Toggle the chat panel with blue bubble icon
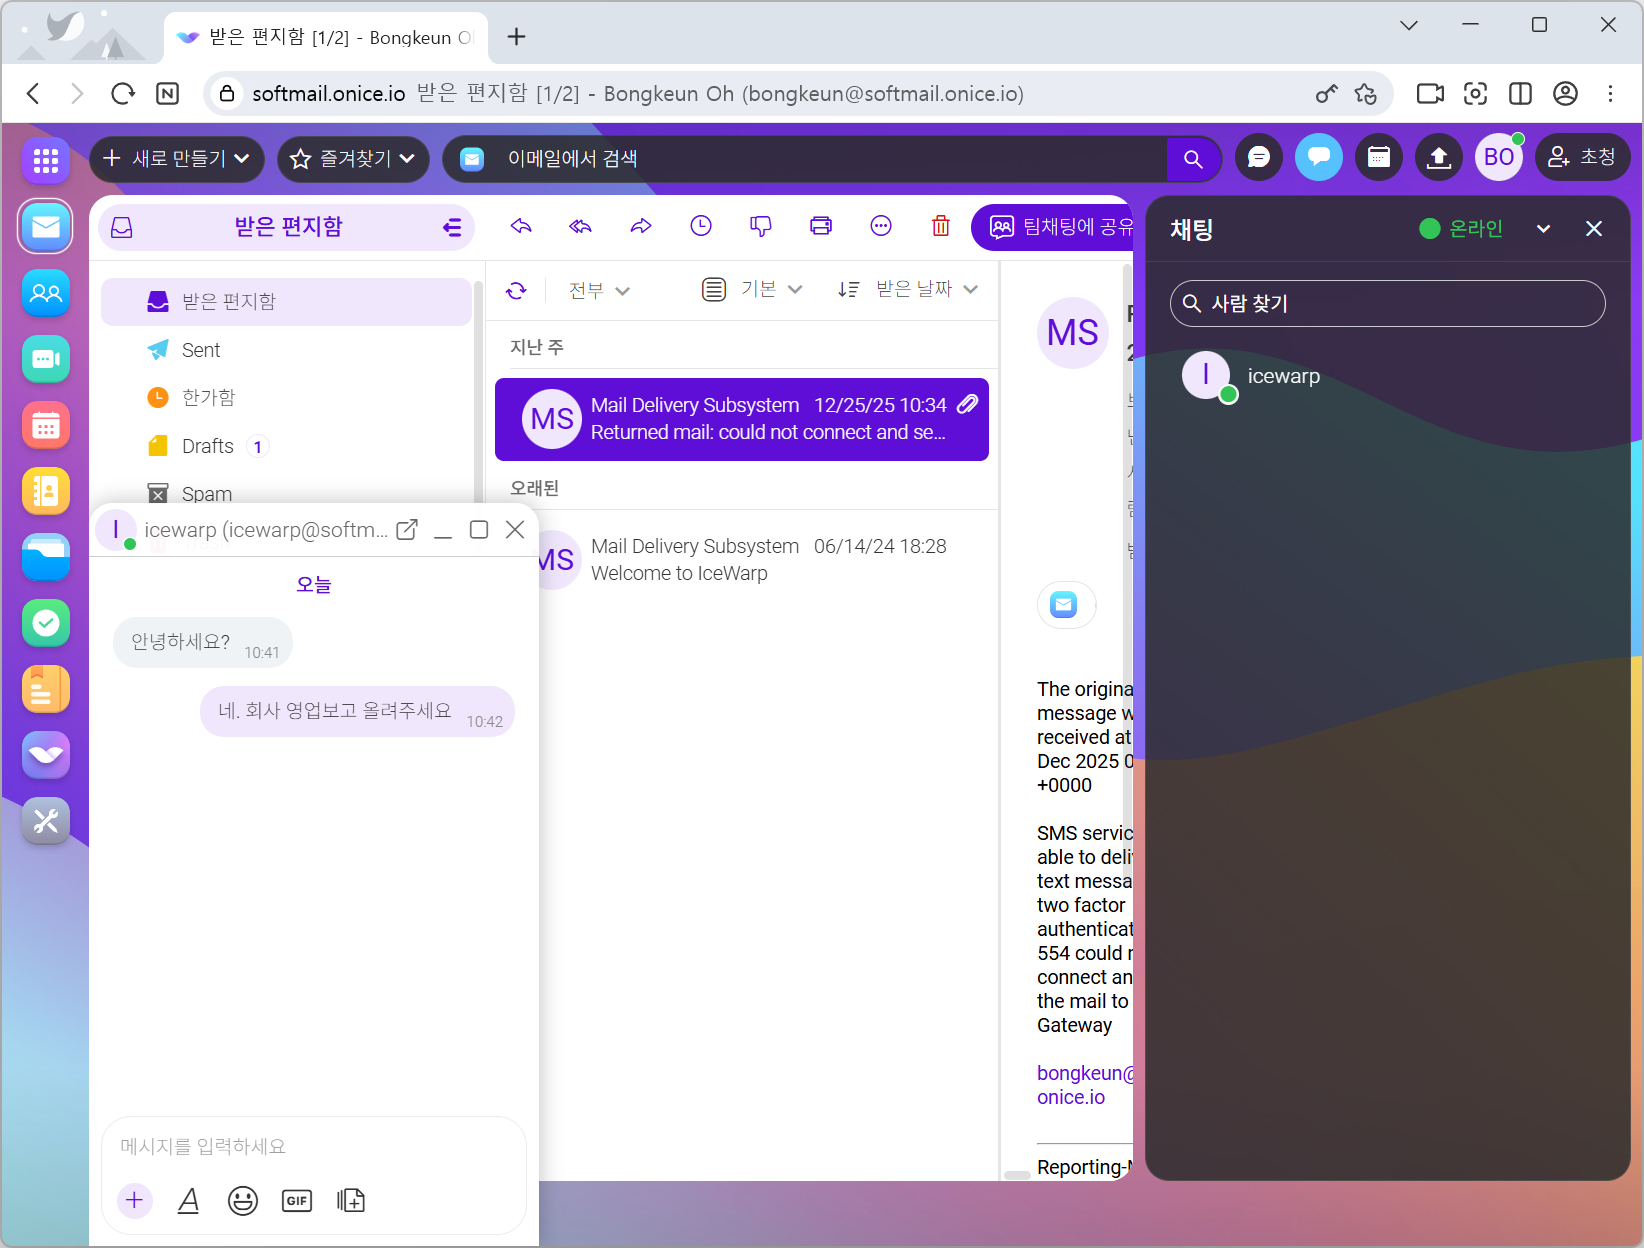This screenshot has width=1644, height=1248. pyautogui.click(x=1319, y=158)
